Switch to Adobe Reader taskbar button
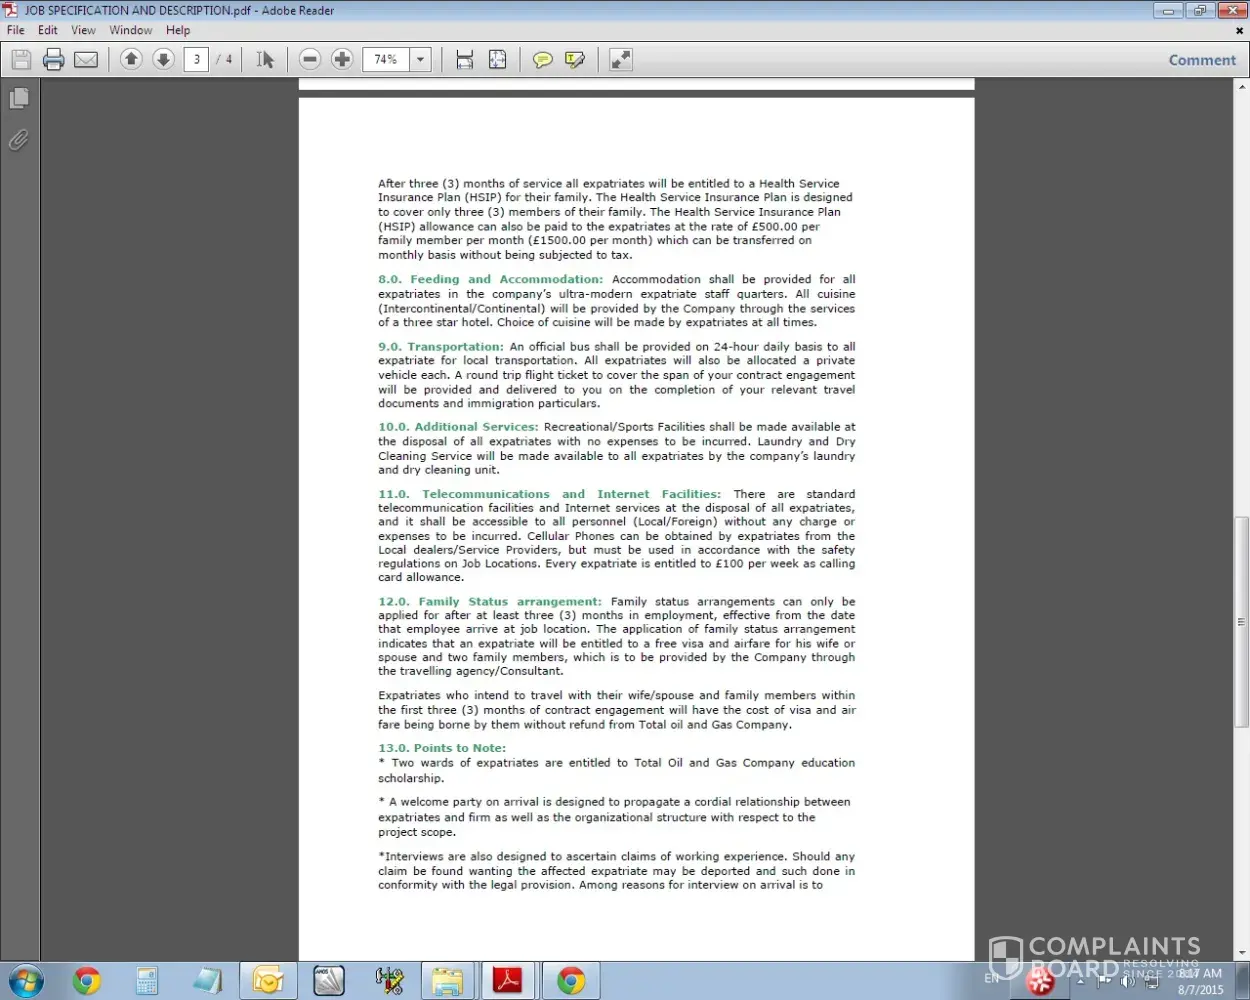 [x=508, y=981]
